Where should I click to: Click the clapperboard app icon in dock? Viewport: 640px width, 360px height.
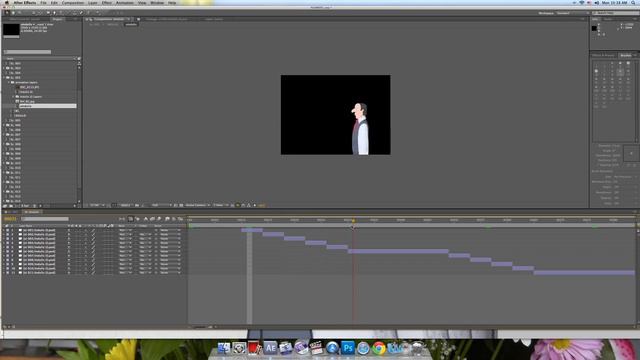[316, 348]
